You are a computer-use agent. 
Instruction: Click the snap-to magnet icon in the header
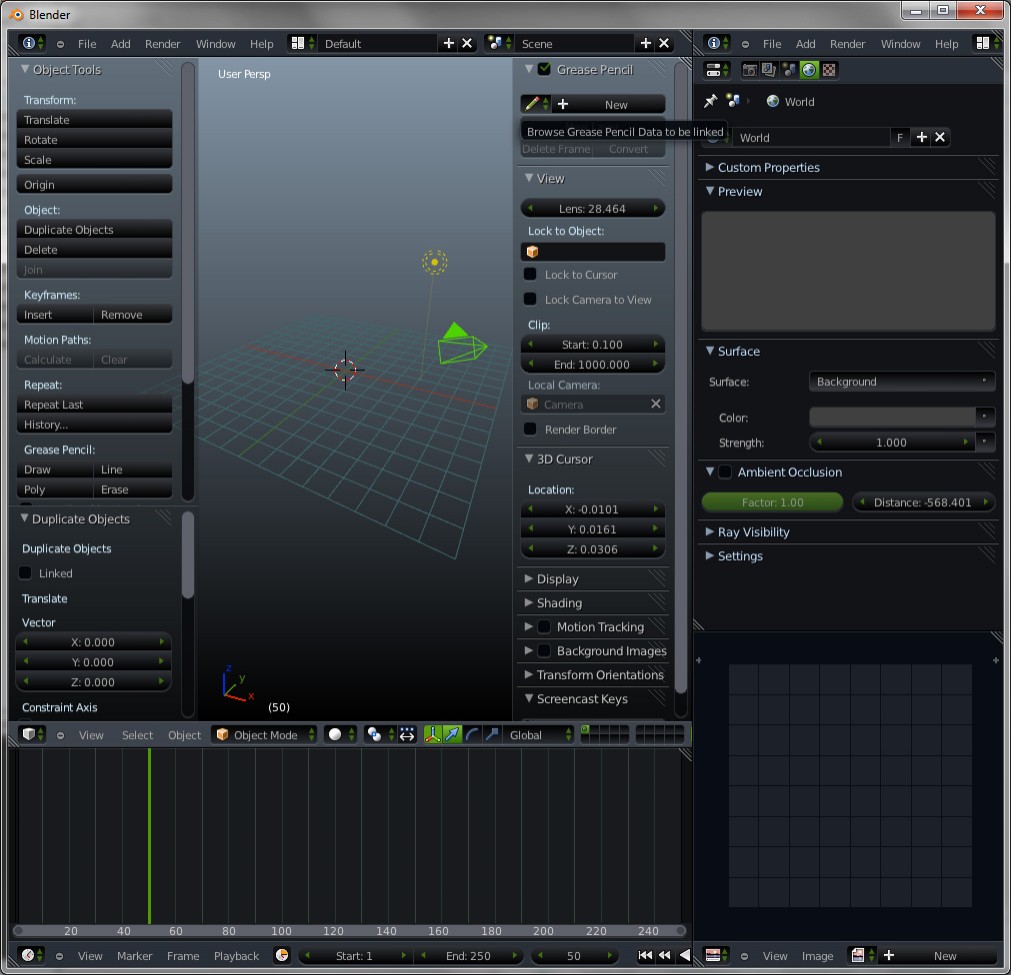coord(407,735)
